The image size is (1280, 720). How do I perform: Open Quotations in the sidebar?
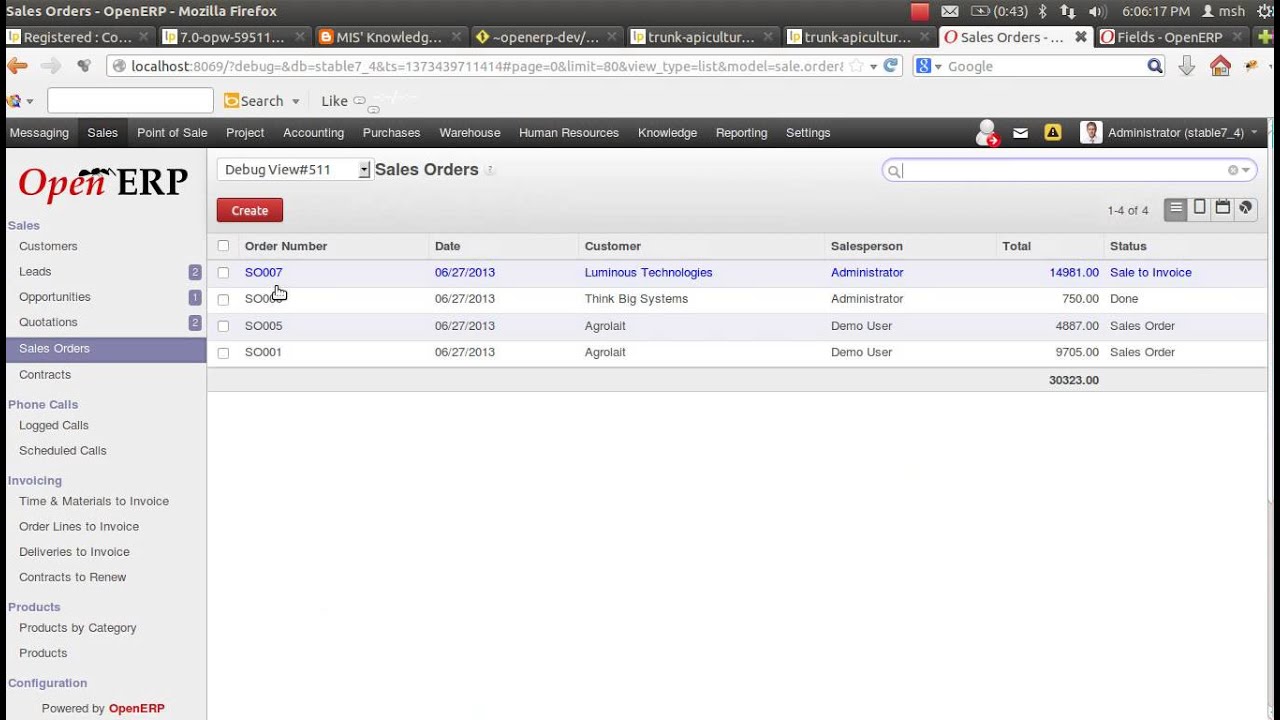point(48,322)
